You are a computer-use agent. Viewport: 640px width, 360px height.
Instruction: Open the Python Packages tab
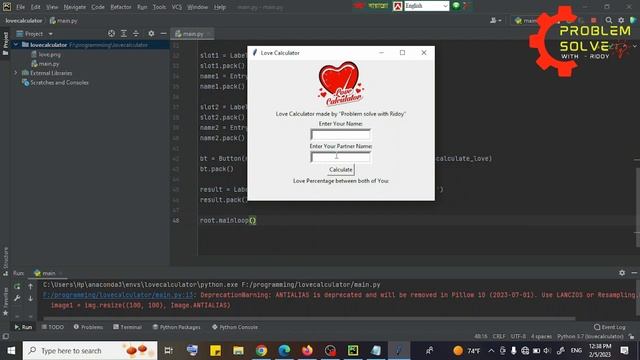pos(176,327)
